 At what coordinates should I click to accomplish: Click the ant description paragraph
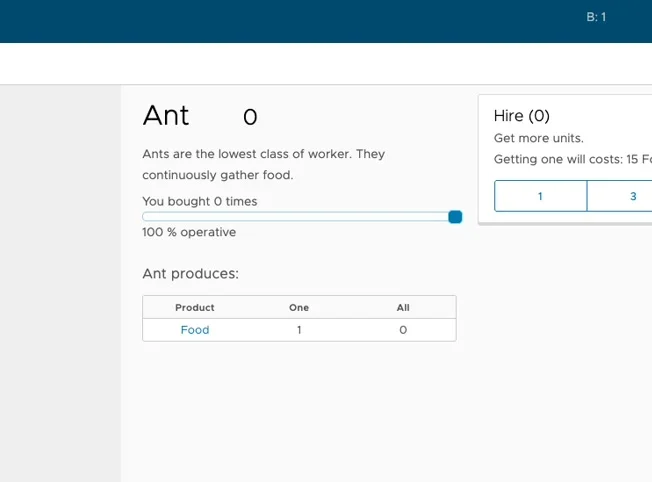[x=263, y=164]
